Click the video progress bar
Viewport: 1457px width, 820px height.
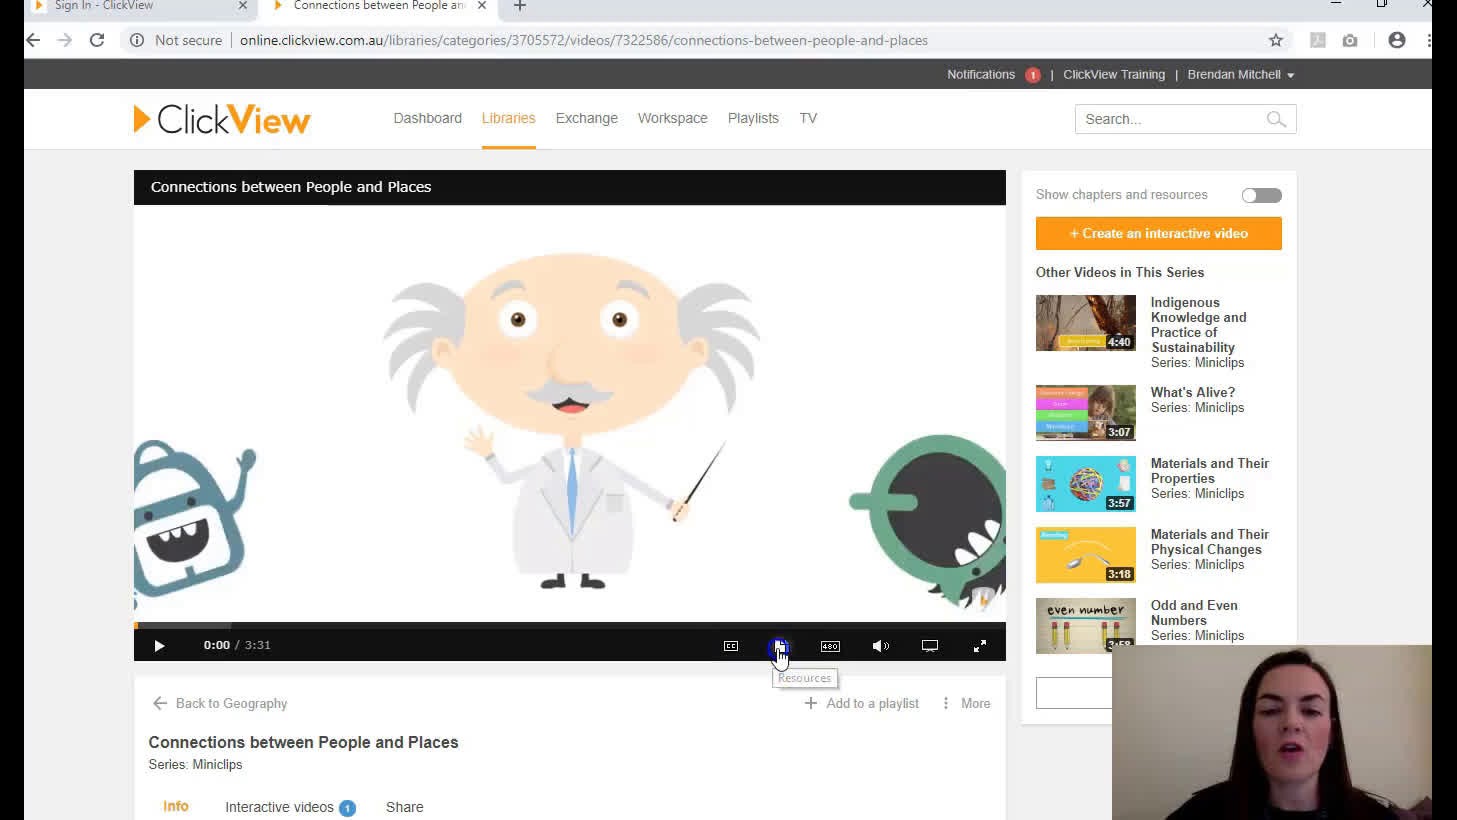tap(570, 625)
